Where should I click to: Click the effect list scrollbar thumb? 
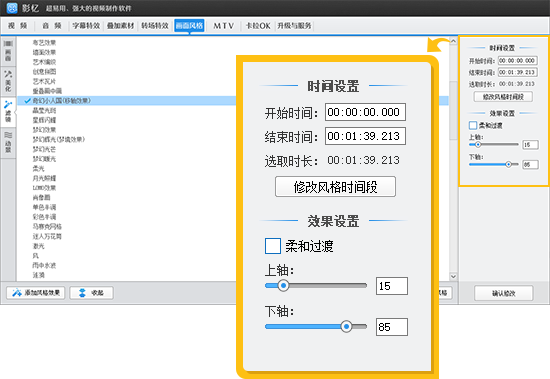[x=453, y=110]
